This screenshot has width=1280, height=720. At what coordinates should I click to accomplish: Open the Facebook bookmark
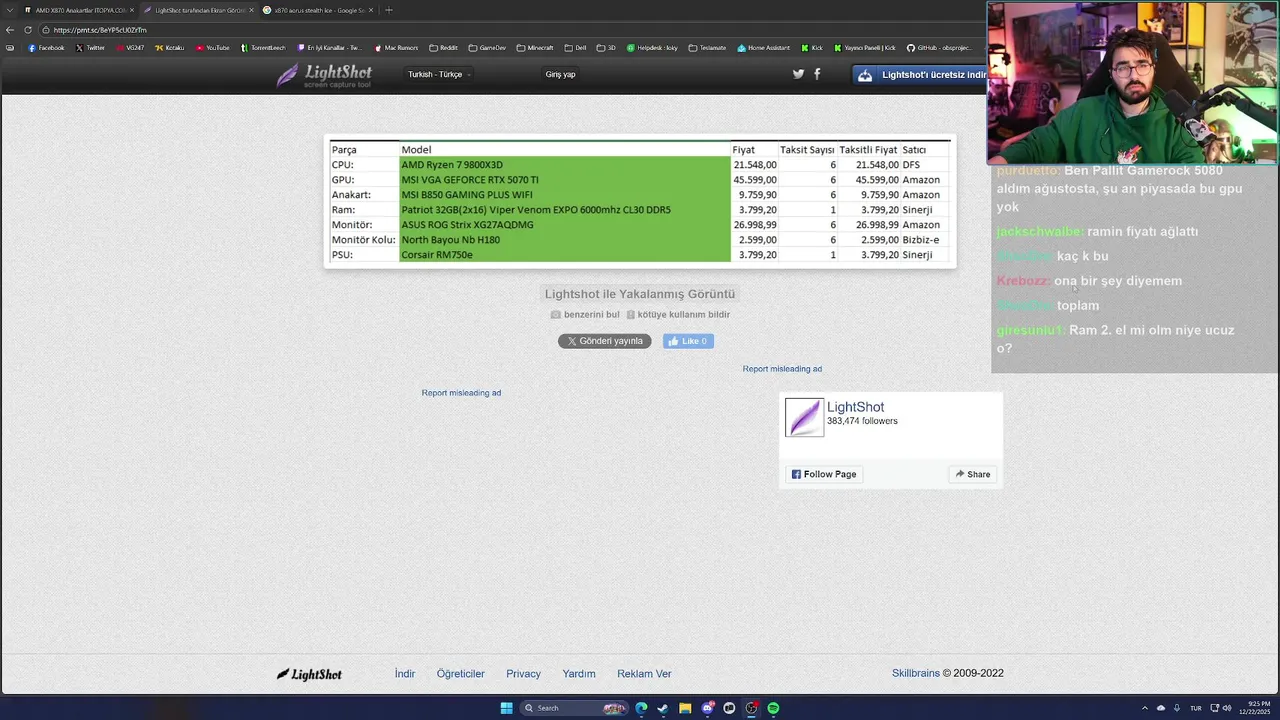pos(46,48)
